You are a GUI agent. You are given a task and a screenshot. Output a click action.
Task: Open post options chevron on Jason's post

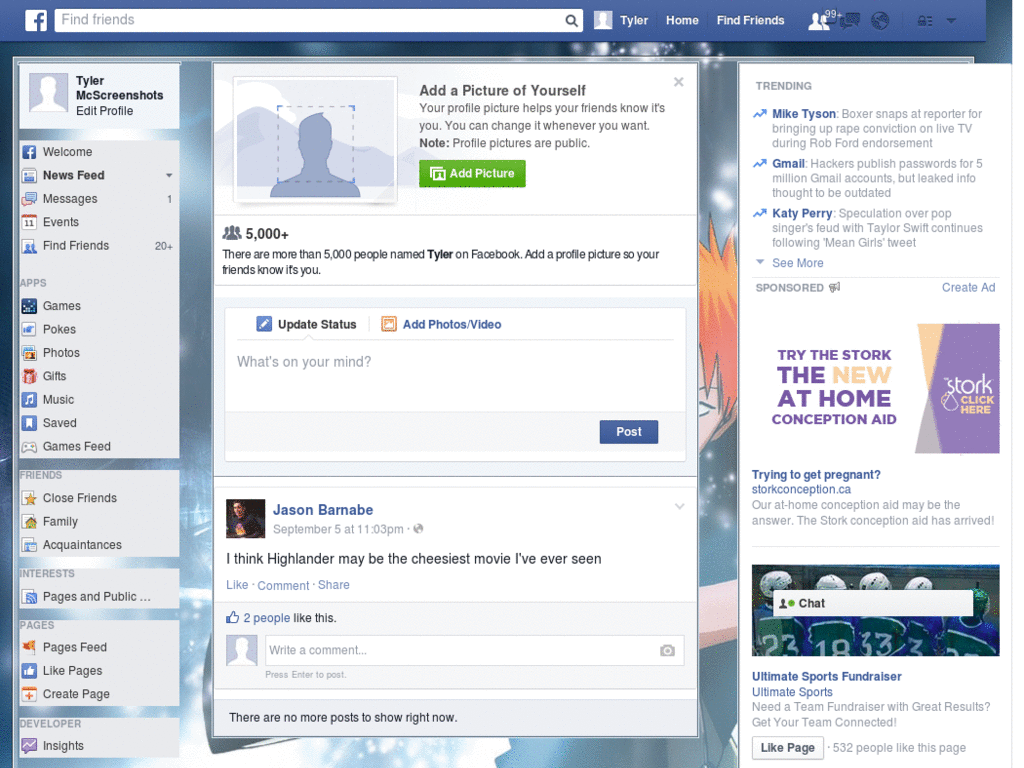pyautogui.click(x=679, y=507)
